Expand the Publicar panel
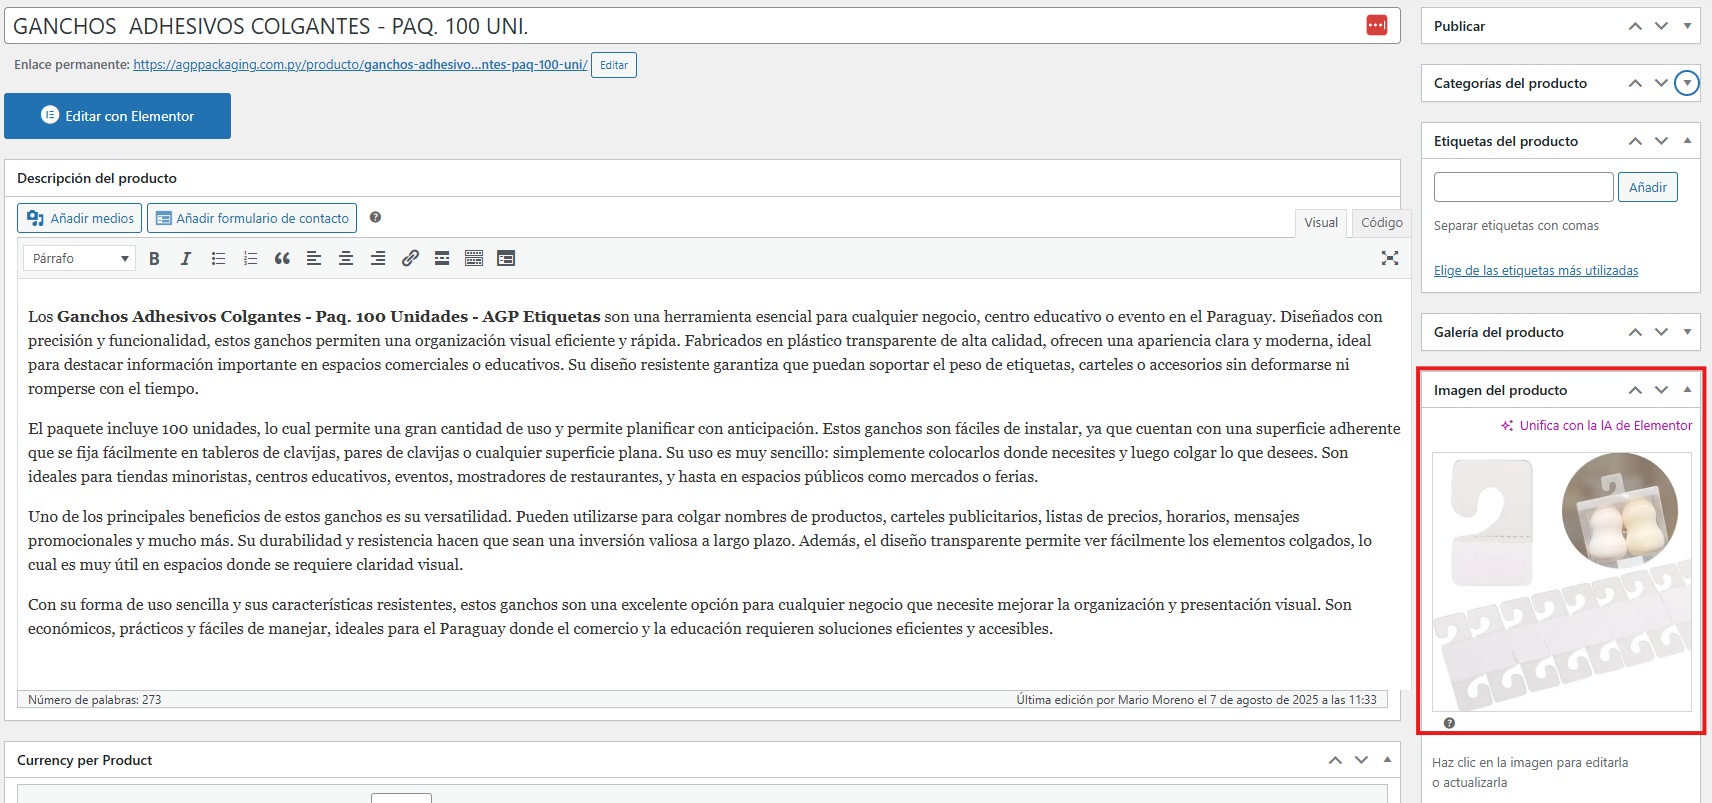The width and height of the screenshot is (1712, 803). tap(1687, 26)
